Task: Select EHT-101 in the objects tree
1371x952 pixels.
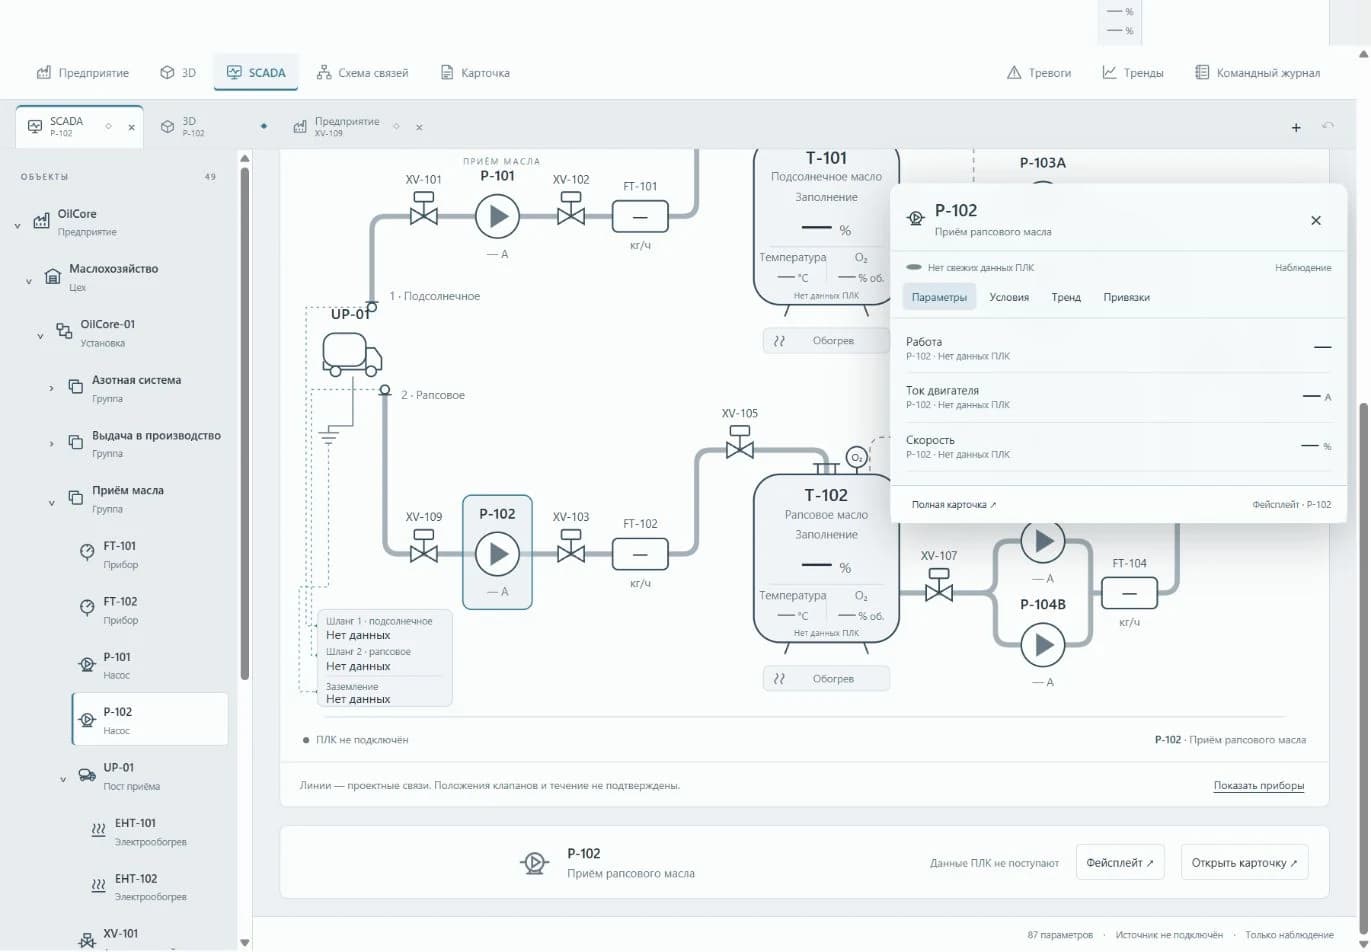Action: [150, 832]
